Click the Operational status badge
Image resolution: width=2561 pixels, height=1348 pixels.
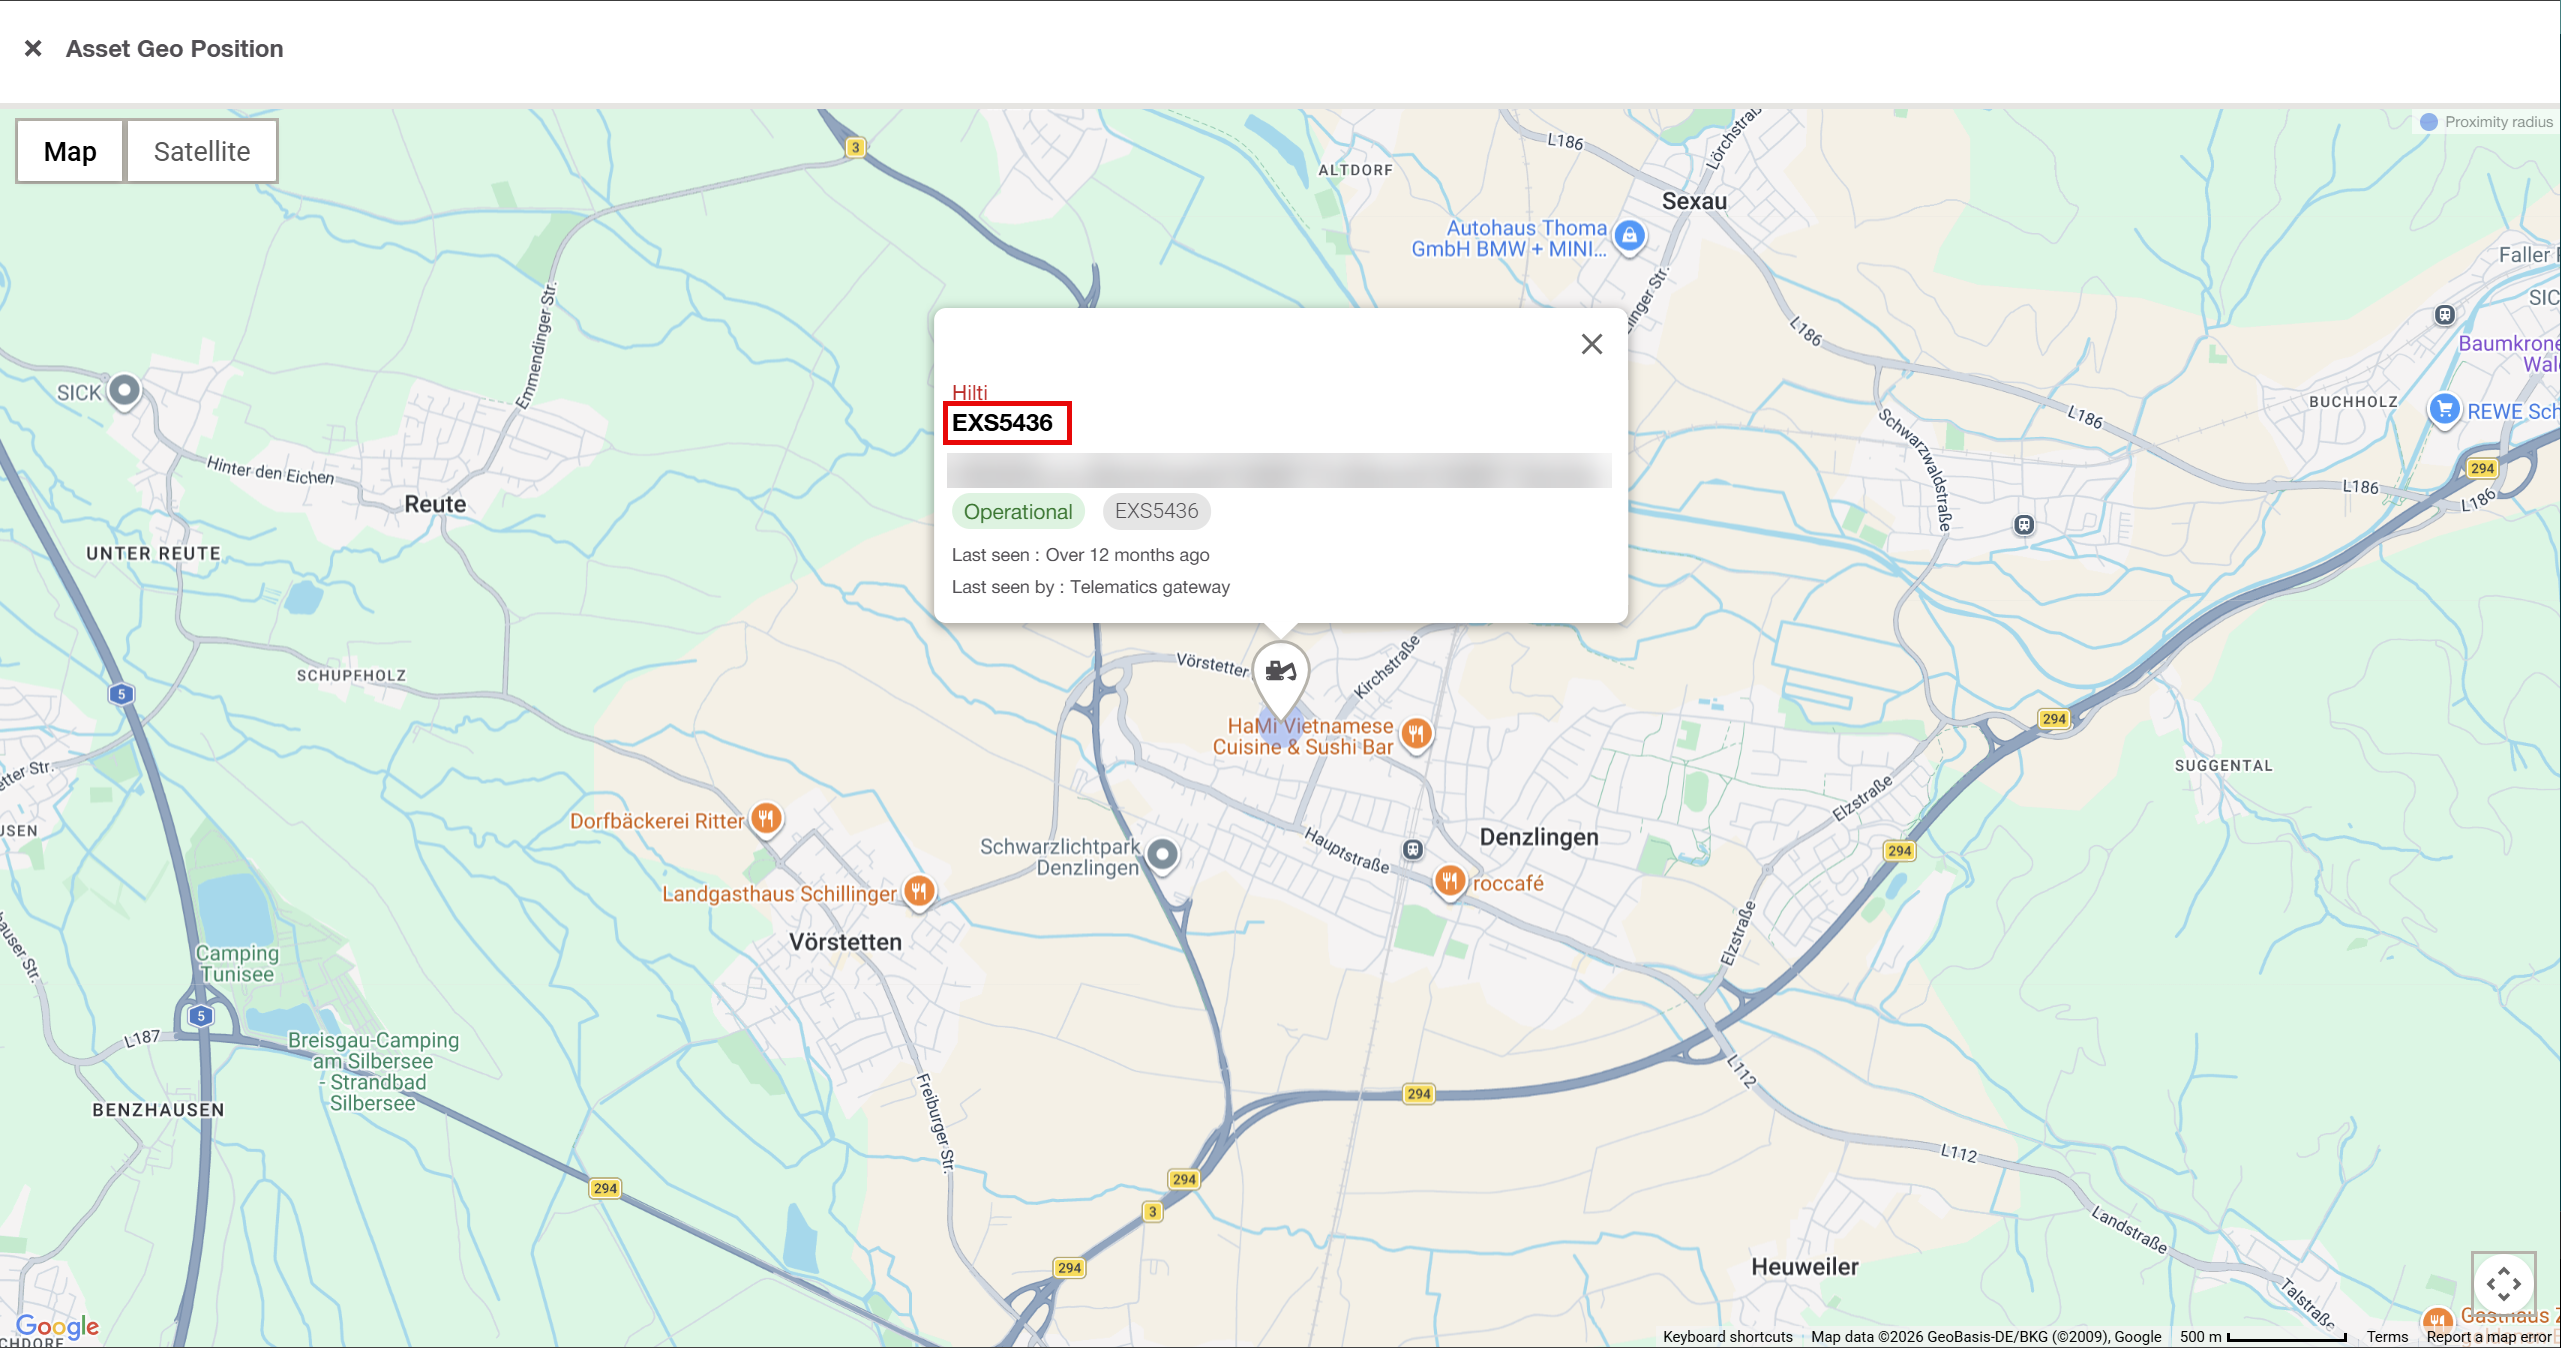(x=1017, y=512)
